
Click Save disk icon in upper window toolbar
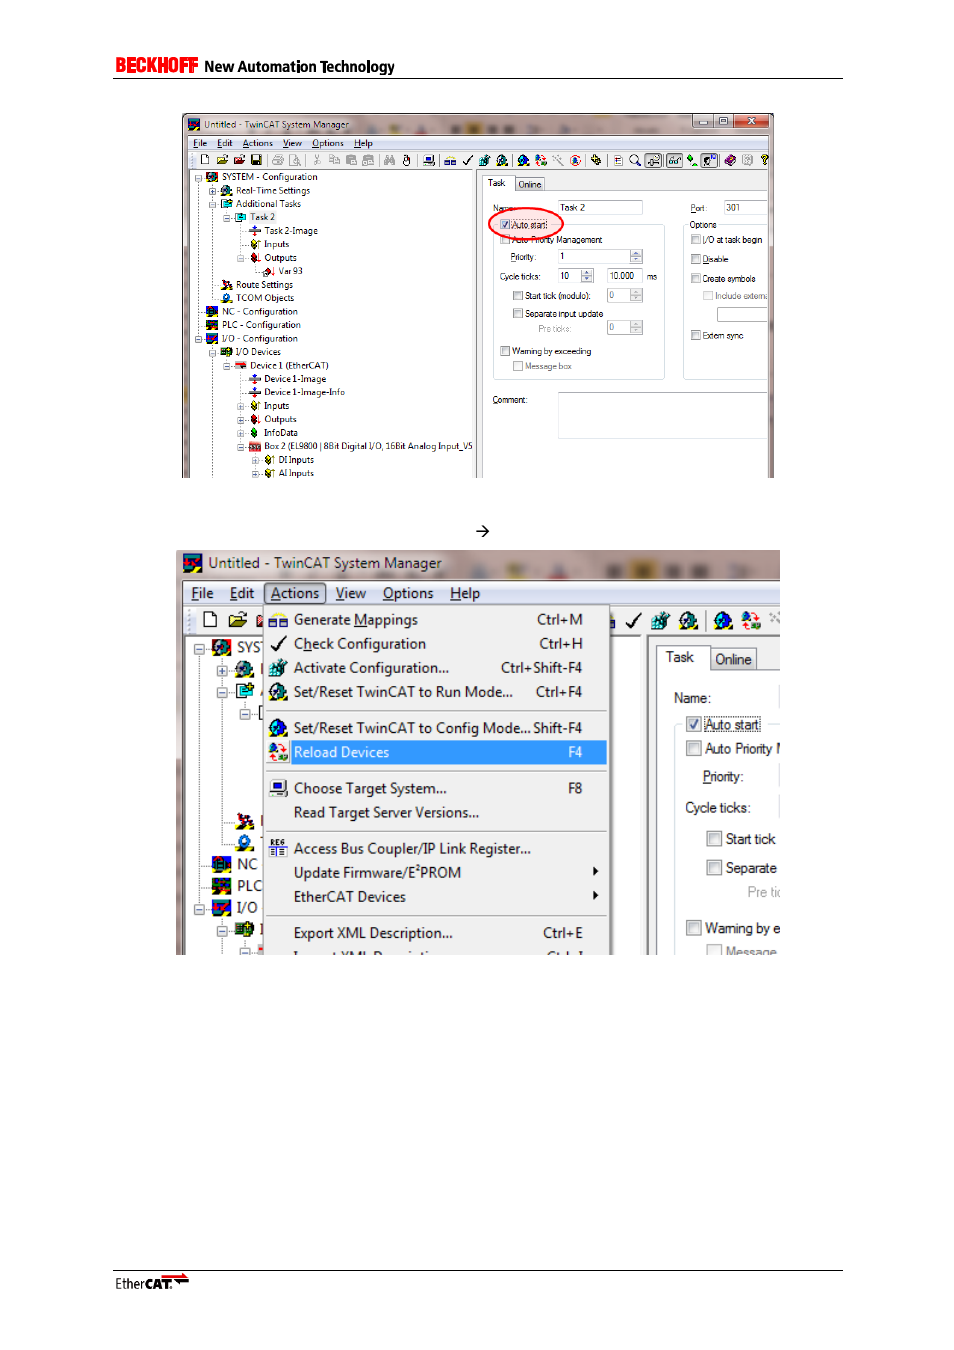pos(256,160)
